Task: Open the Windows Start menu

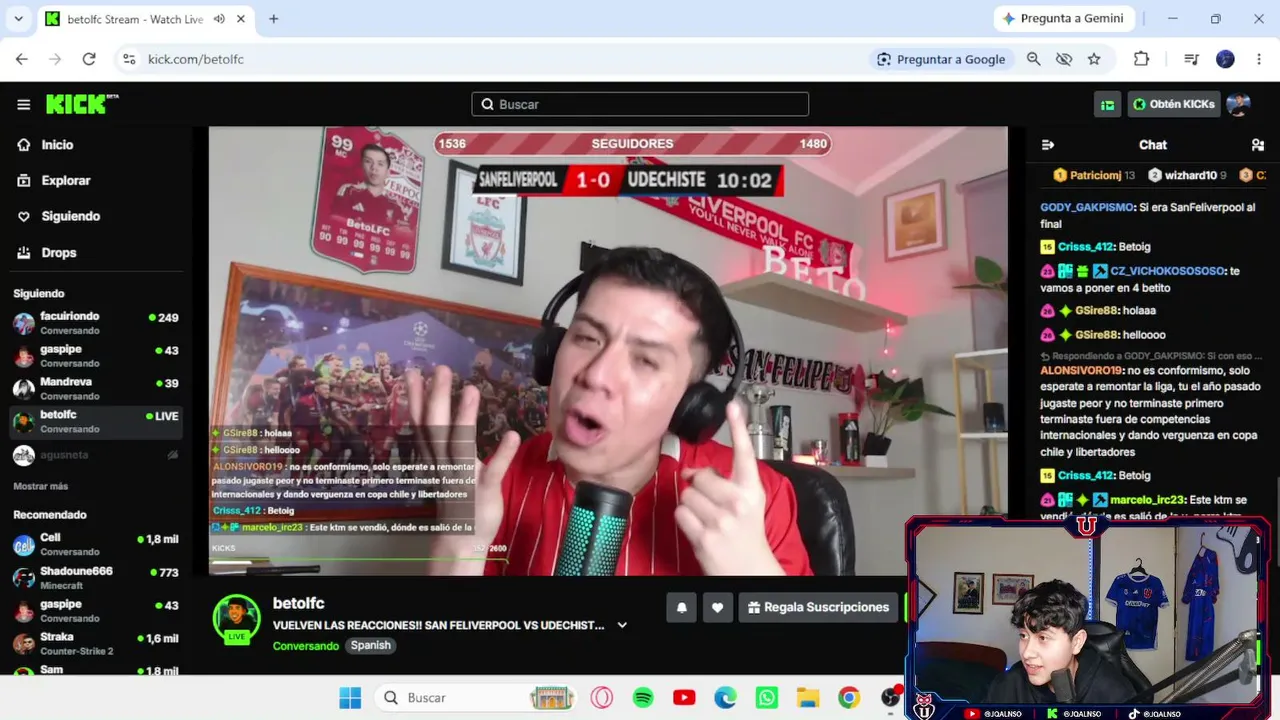Action: pyautogui.click(x=350, y=698)
